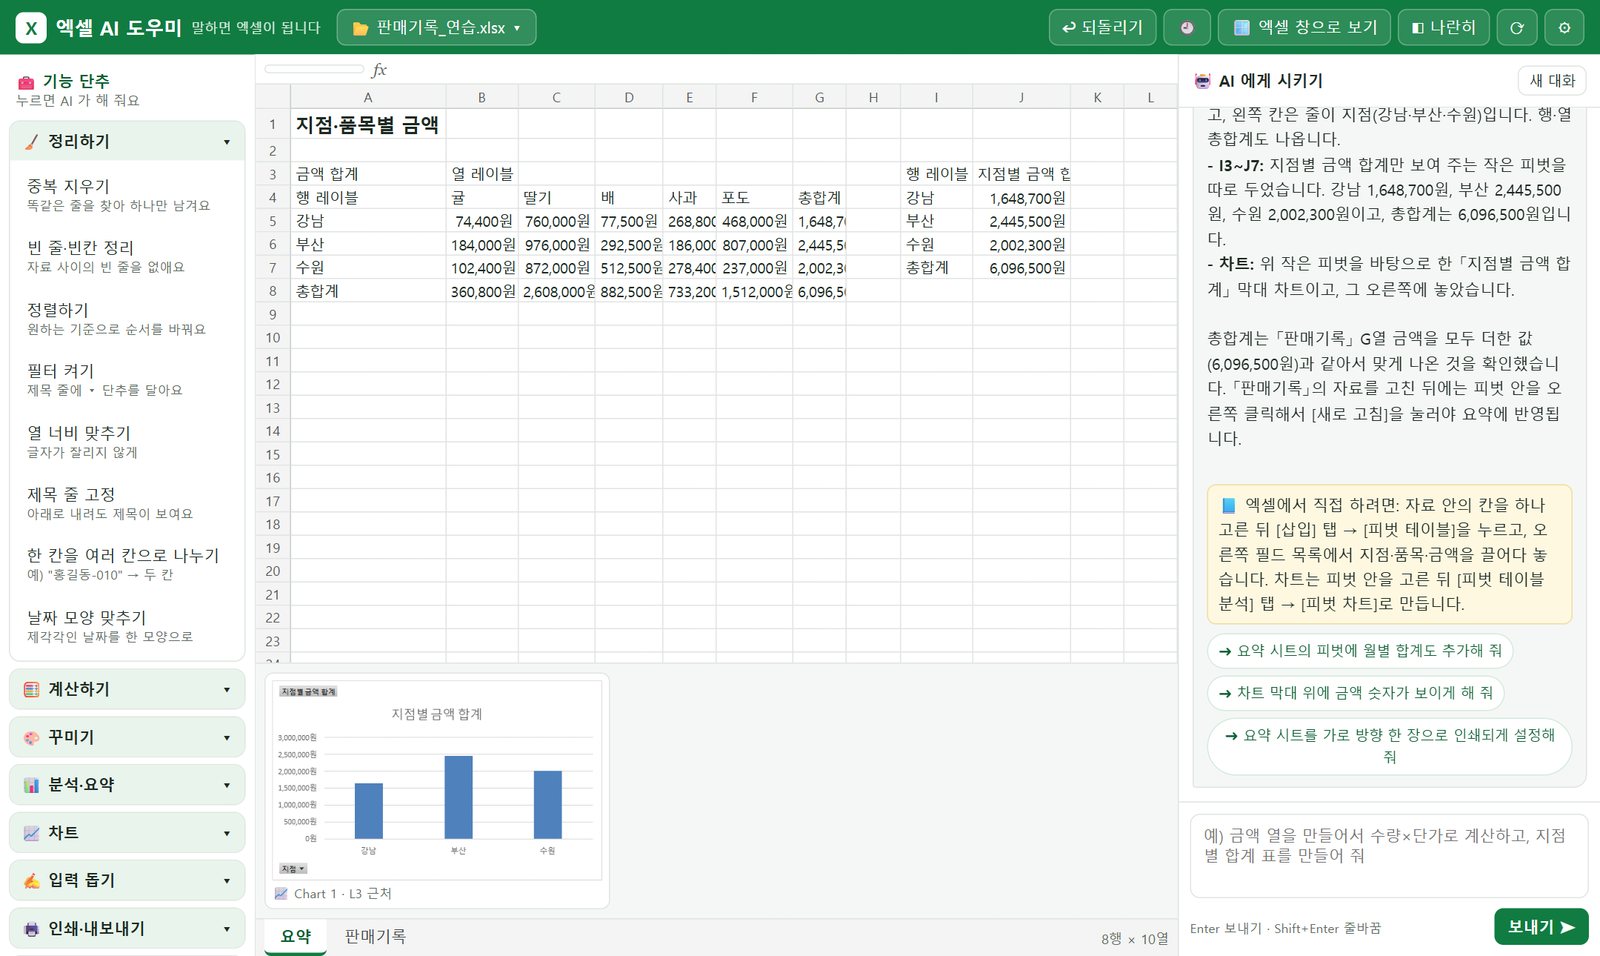Click the AI message input box
1600x956 pixels.
click(1388, 856)
